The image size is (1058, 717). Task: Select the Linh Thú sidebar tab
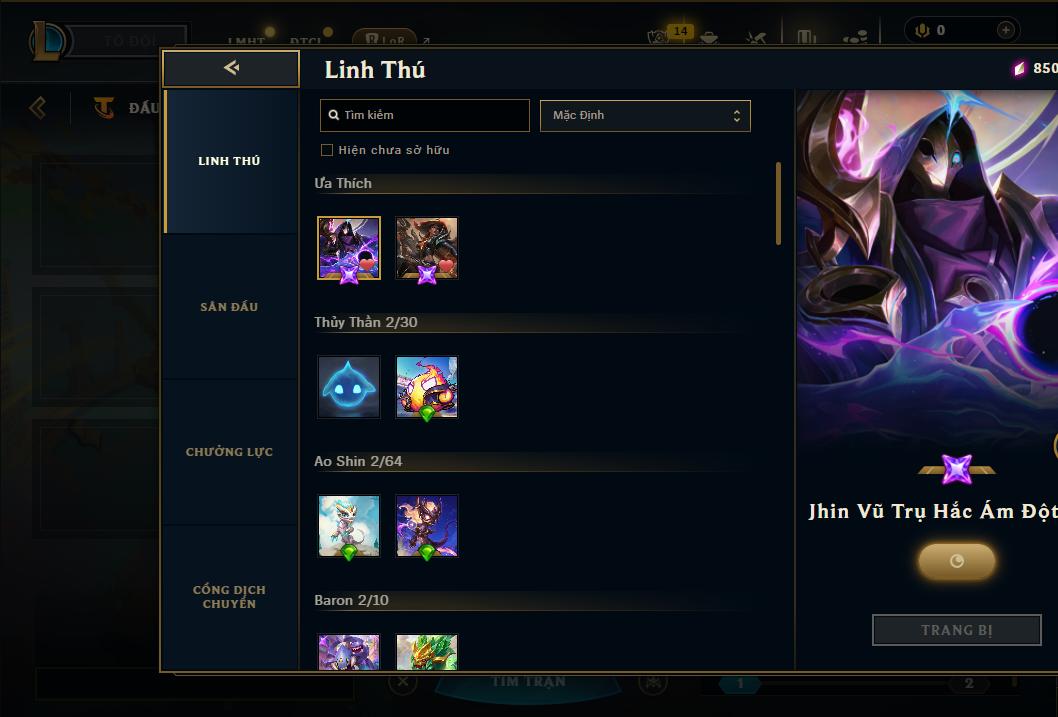(229, 161)
